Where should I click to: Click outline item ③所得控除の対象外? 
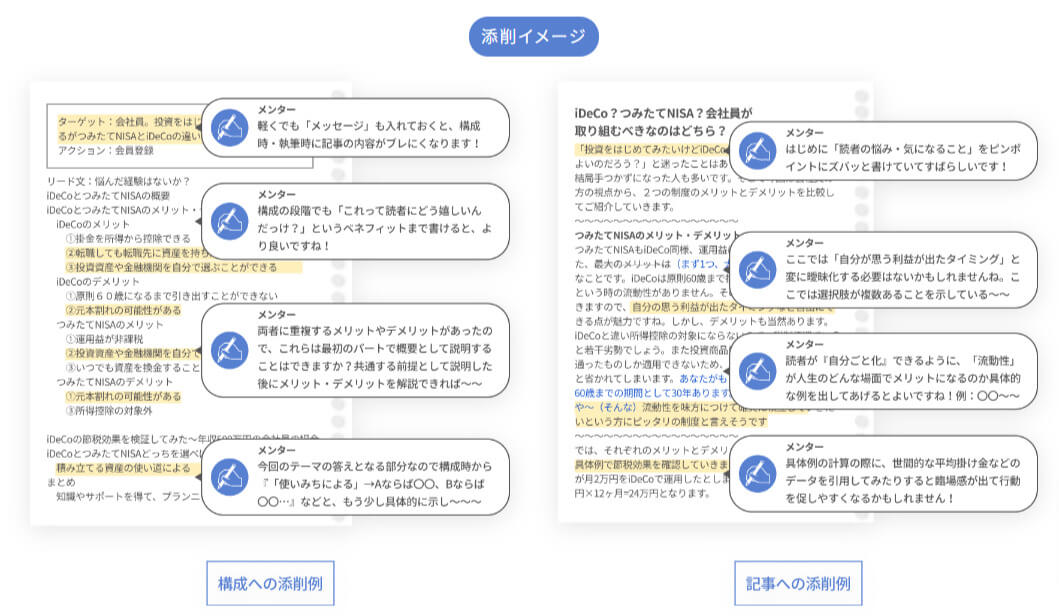[x=109, y=411]
